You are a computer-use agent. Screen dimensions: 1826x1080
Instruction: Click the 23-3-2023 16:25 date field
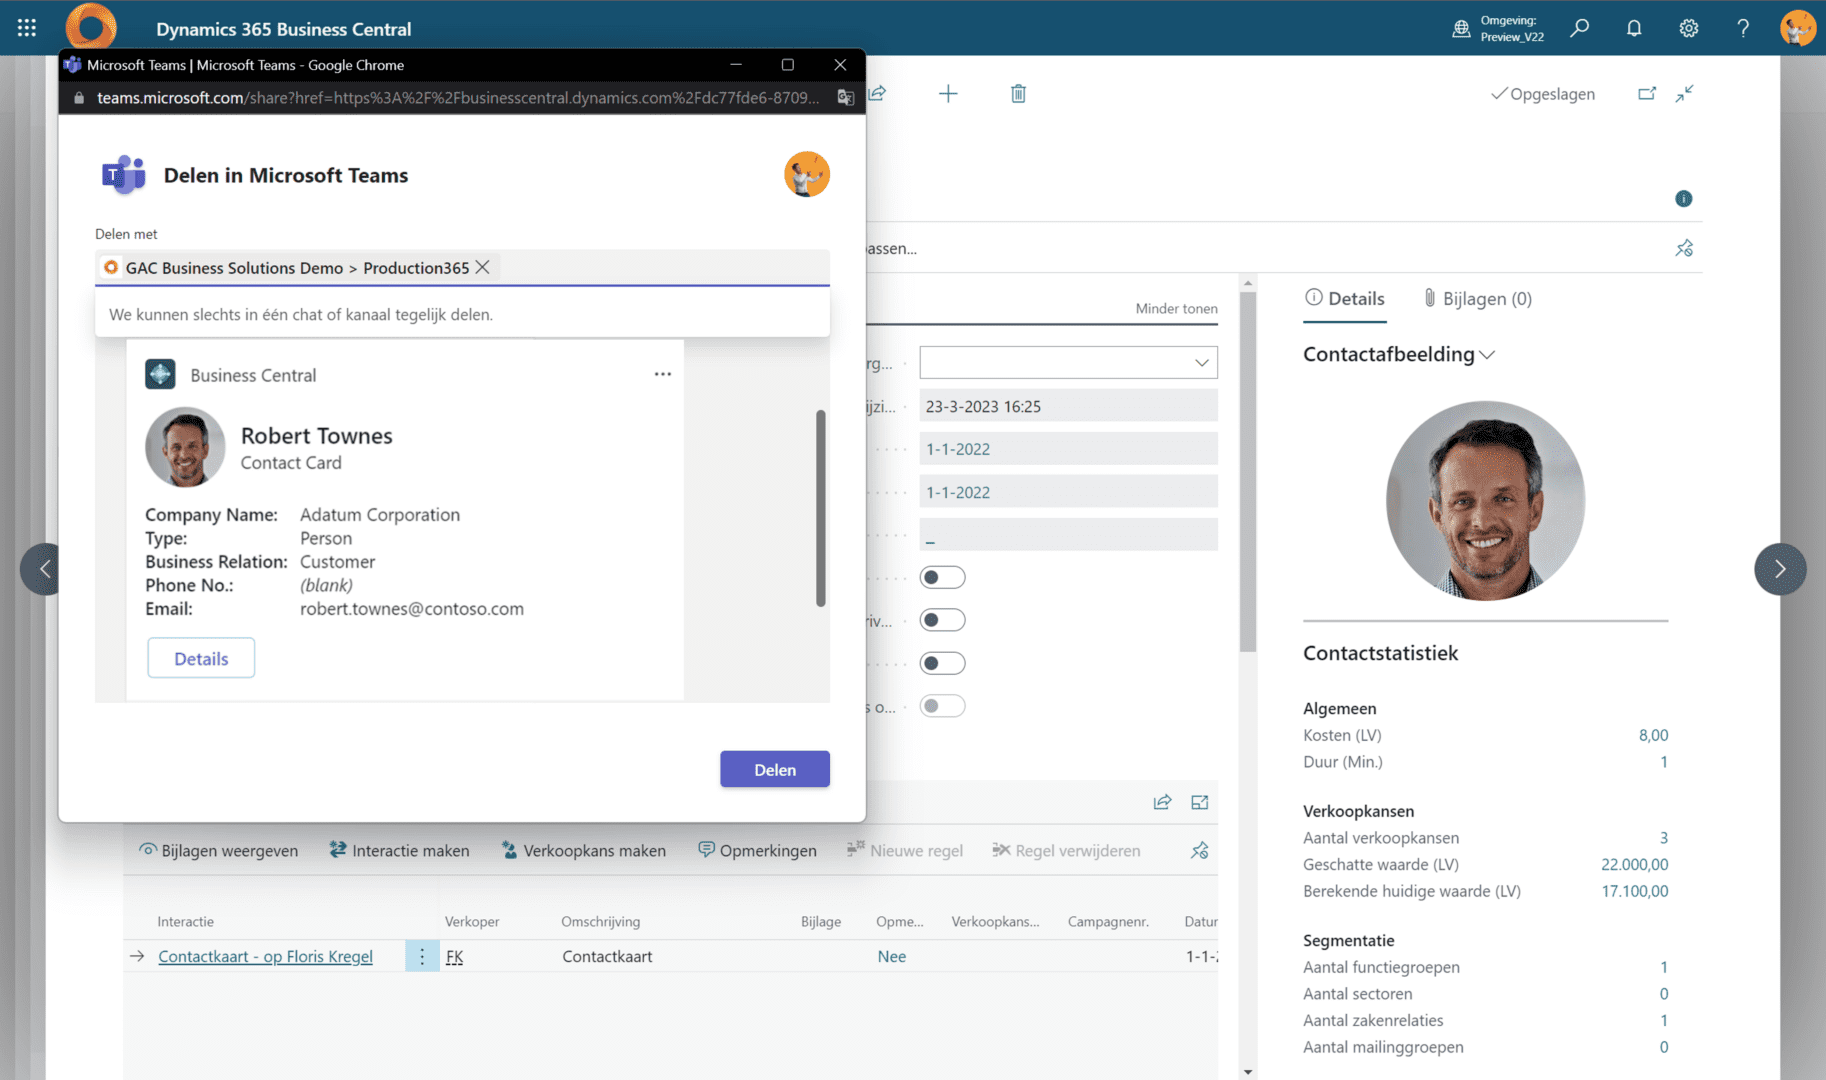click(1068, 406)
